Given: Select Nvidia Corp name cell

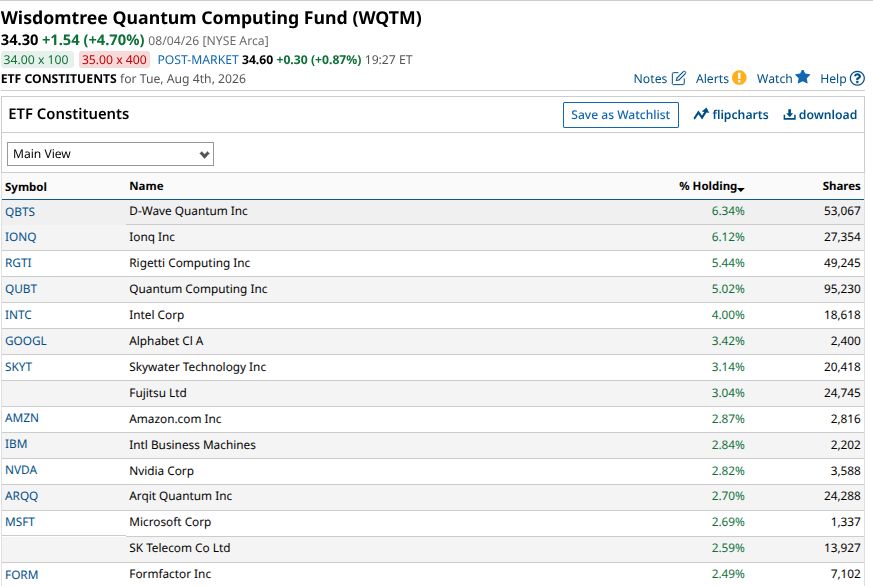Looking at the screenshot, I should point(161,471).
